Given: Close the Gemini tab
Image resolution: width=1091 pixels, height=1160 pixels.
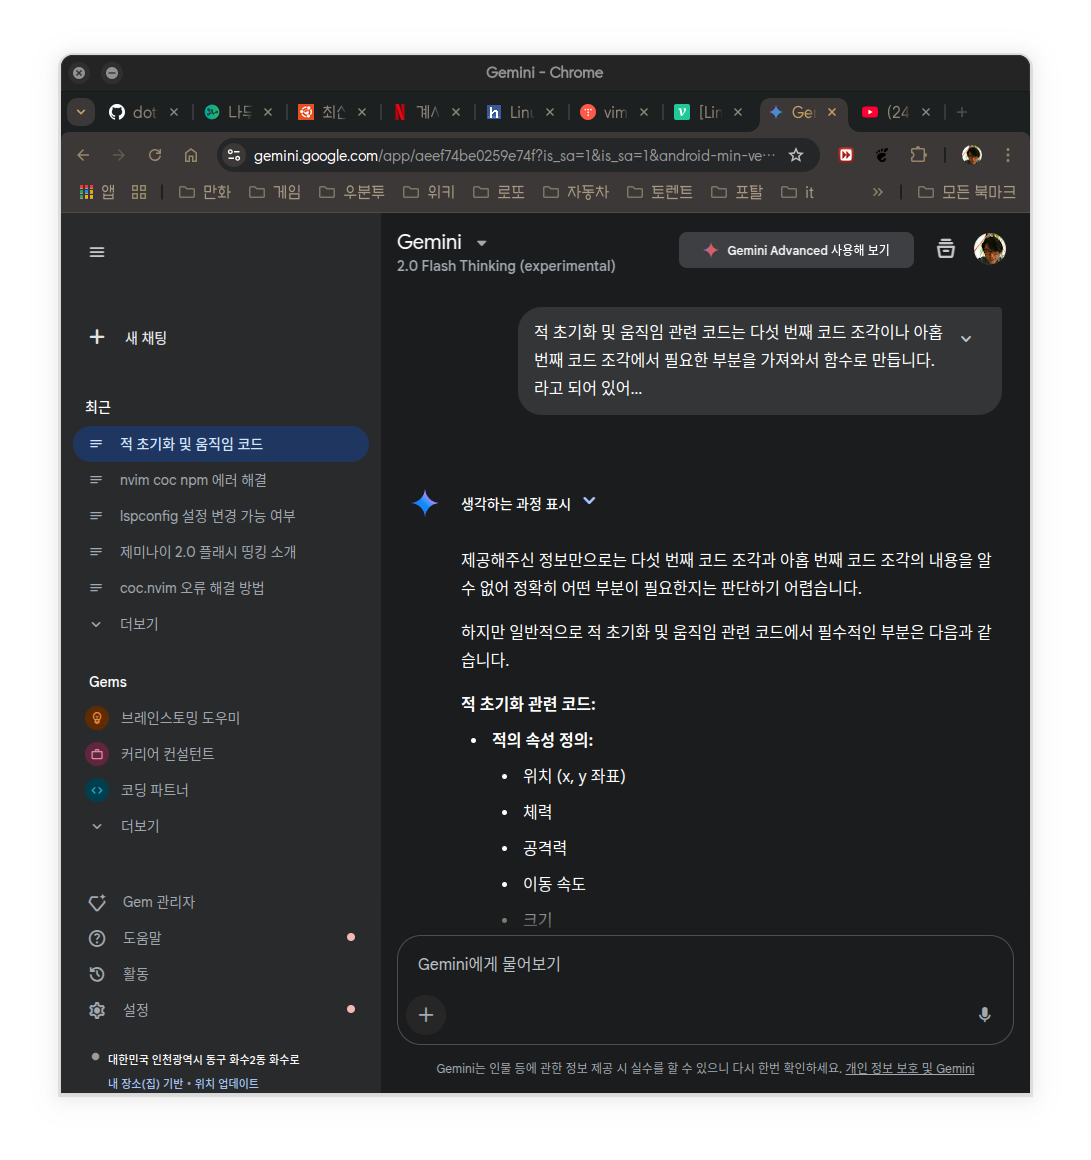Looking at the screenshot, I should click(x=832, y=112).
